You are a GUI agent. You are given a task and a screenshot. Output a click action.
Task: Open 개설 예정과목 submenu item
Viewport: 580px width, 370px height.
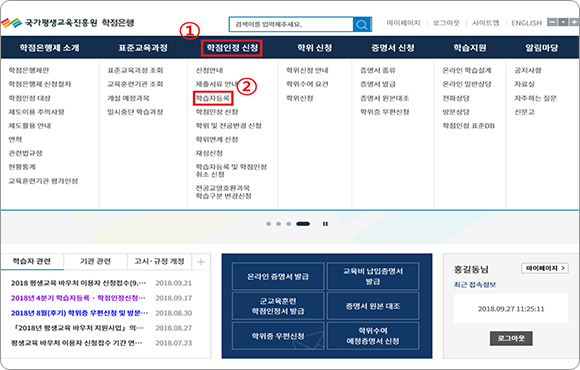click(x=128, y=98)
